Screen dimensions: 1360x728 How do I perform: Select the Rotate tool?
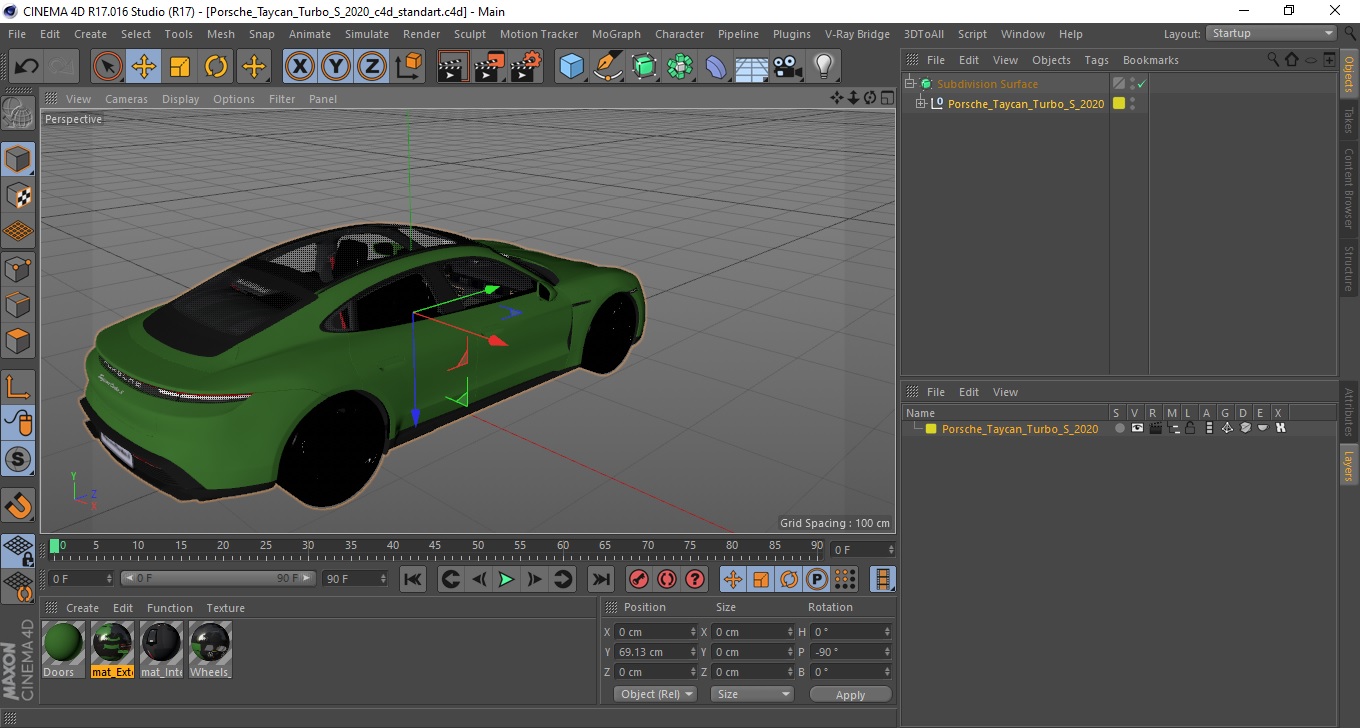[216, 67]
